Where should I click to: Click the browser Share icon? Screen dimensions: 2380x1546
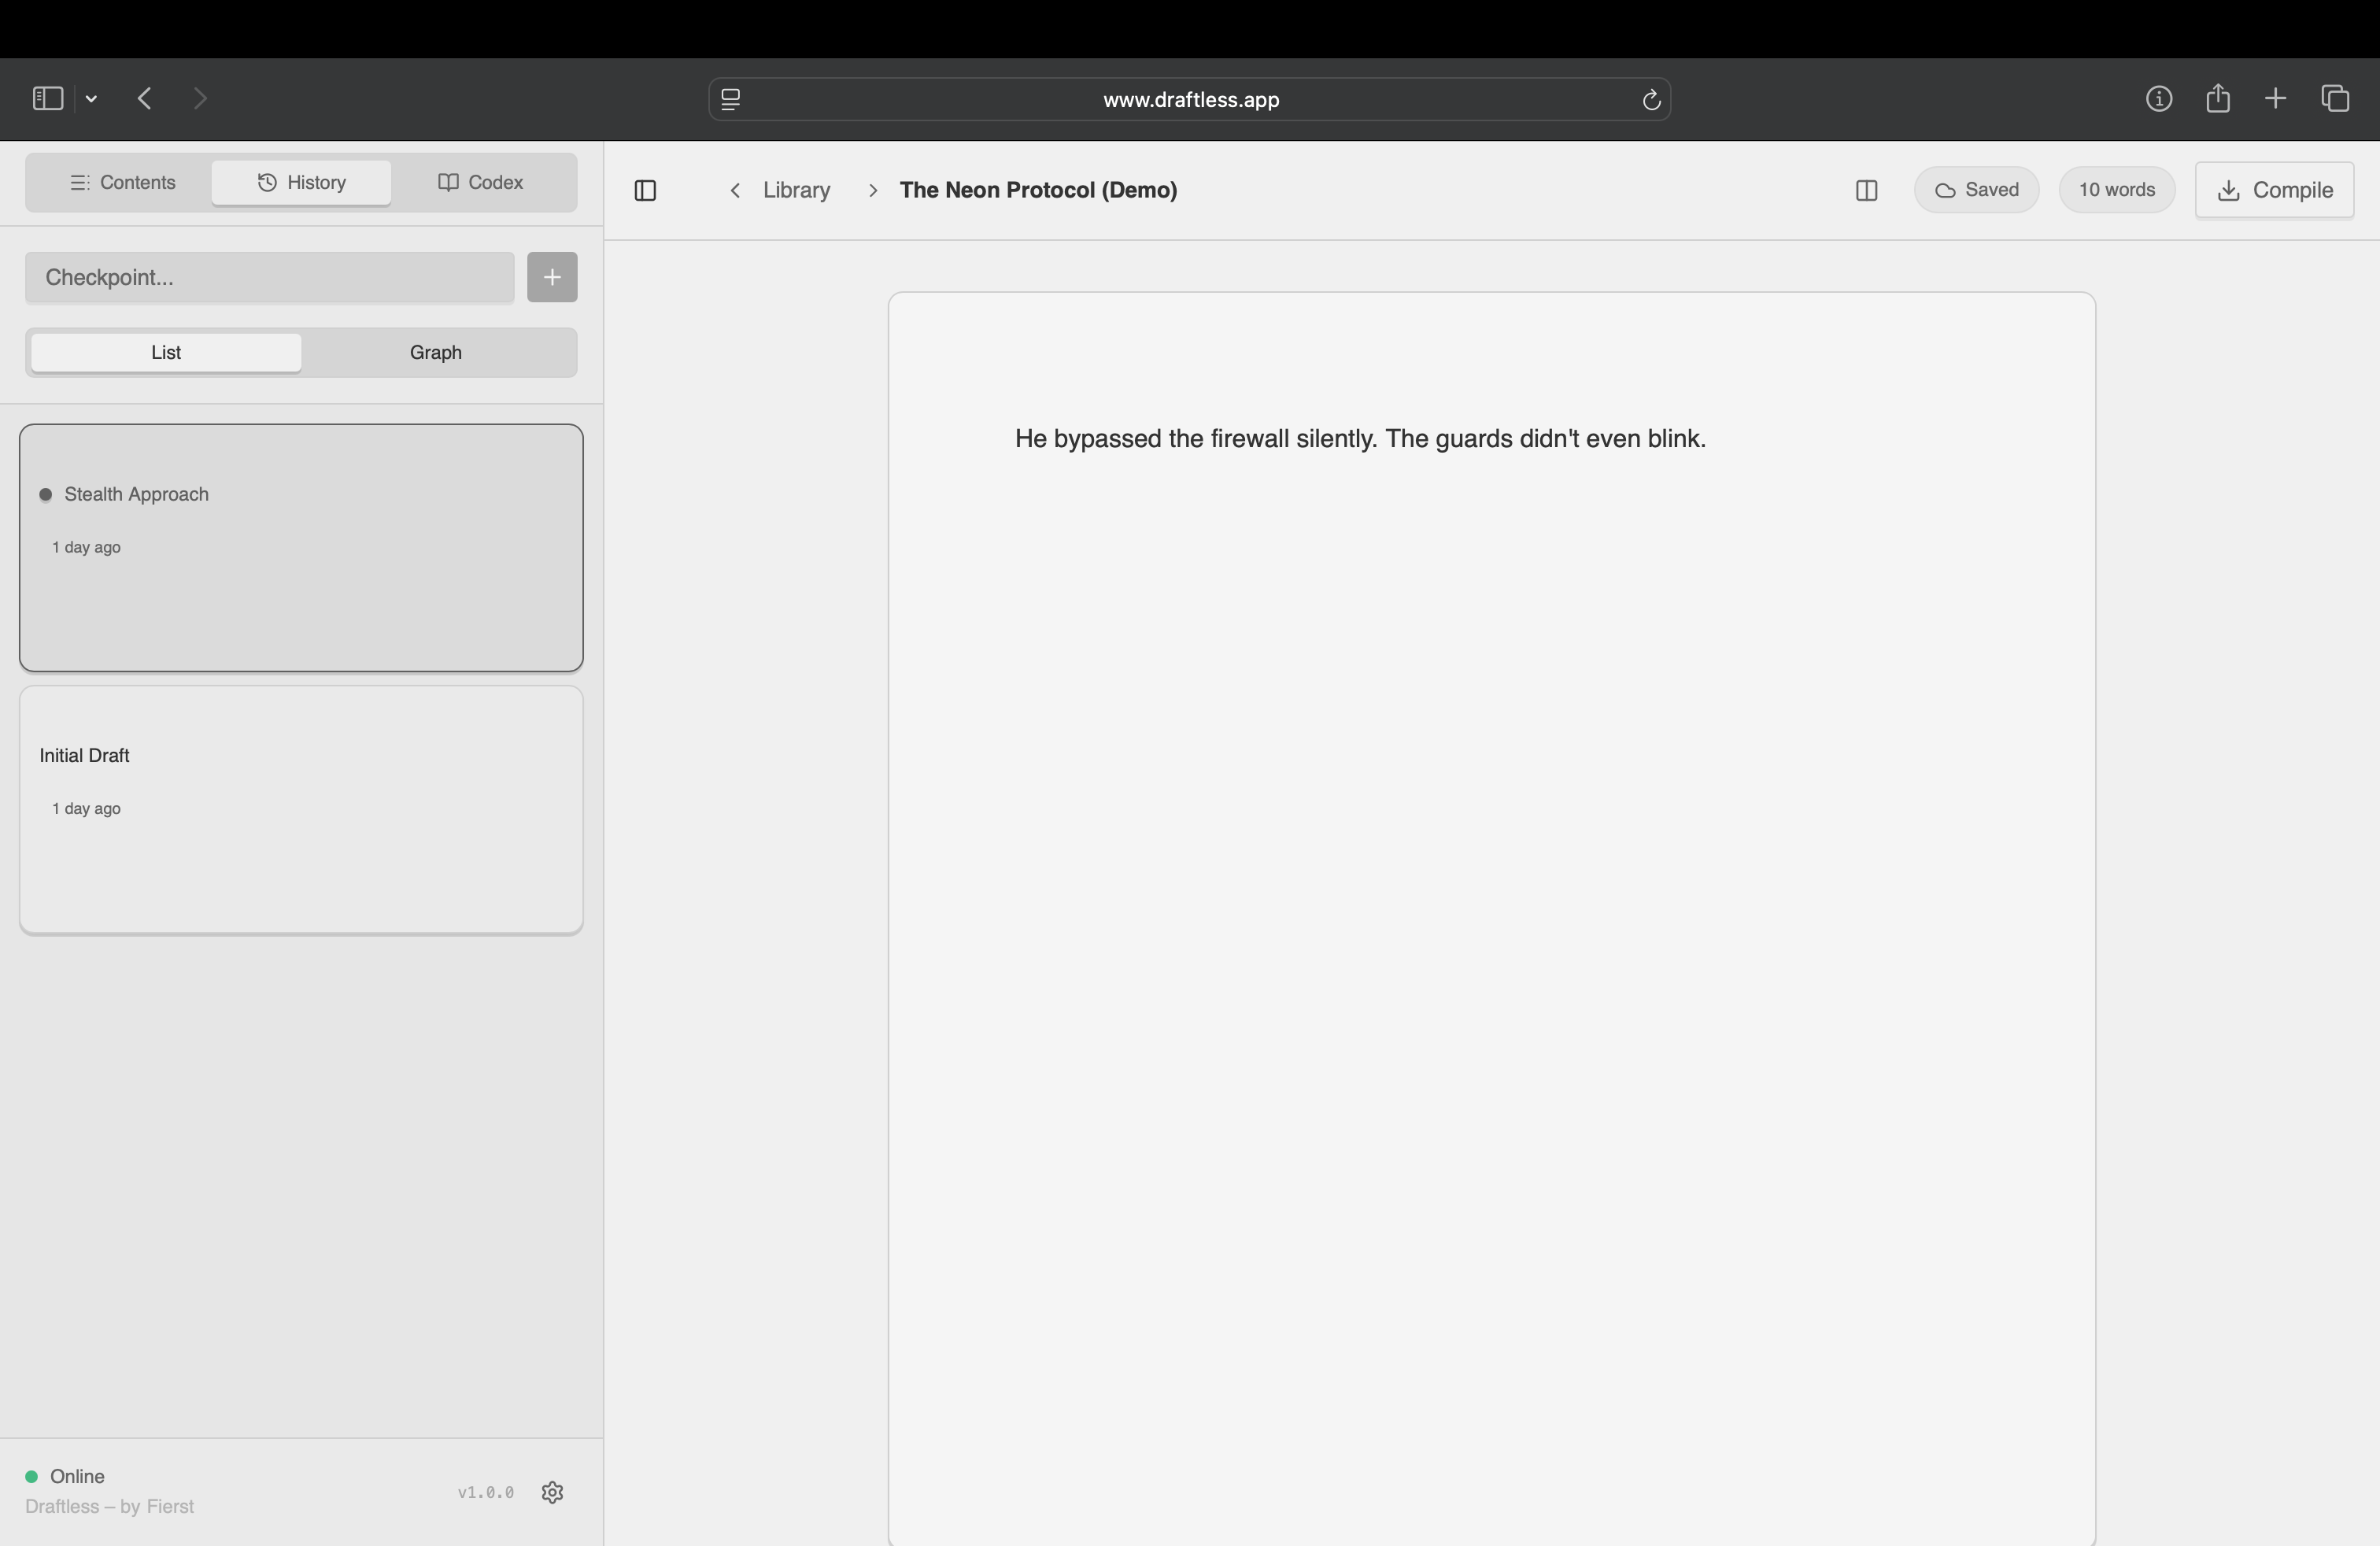(2217, 98)
